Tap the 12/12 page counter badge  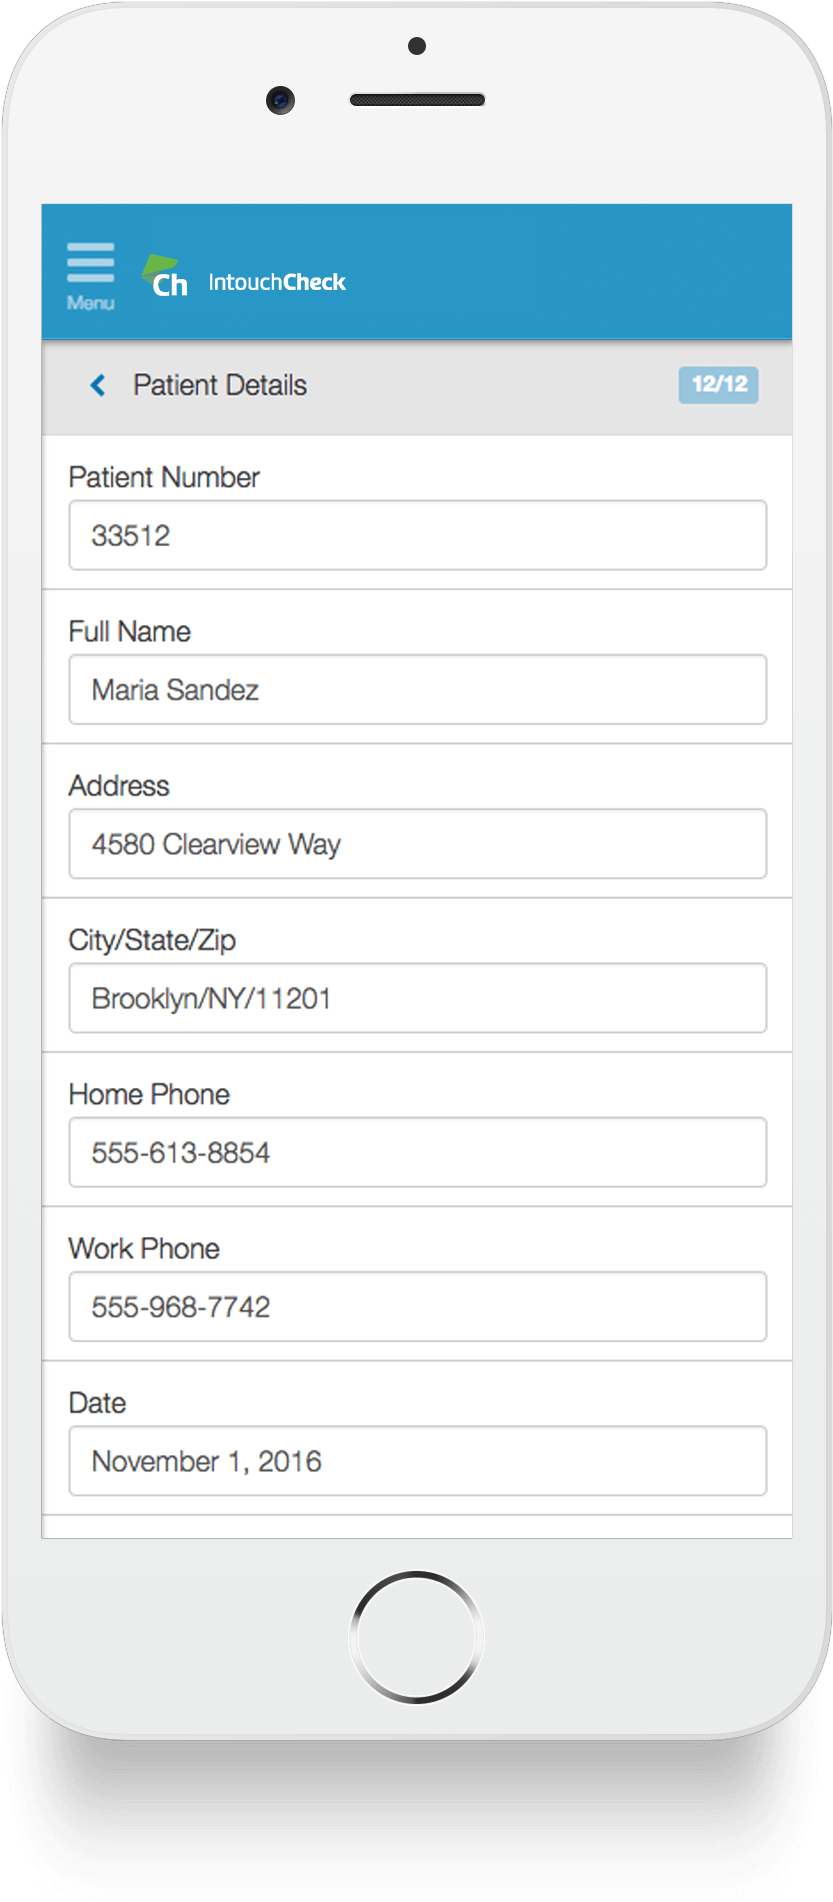coord(718,385)
